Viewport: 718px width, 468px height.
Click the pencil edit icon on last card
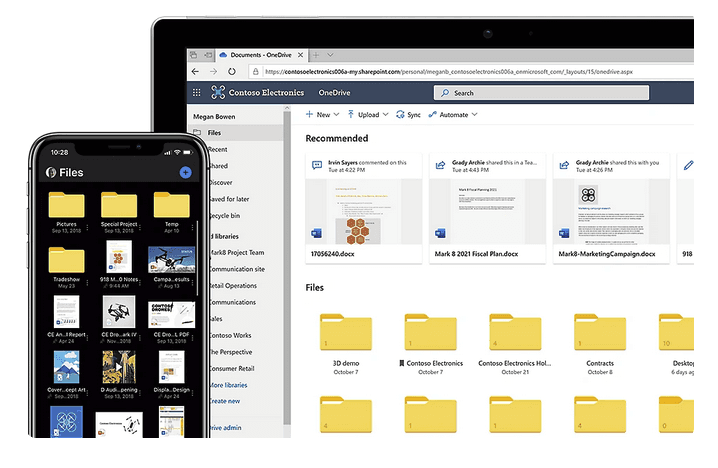click(x=688, y=165)
